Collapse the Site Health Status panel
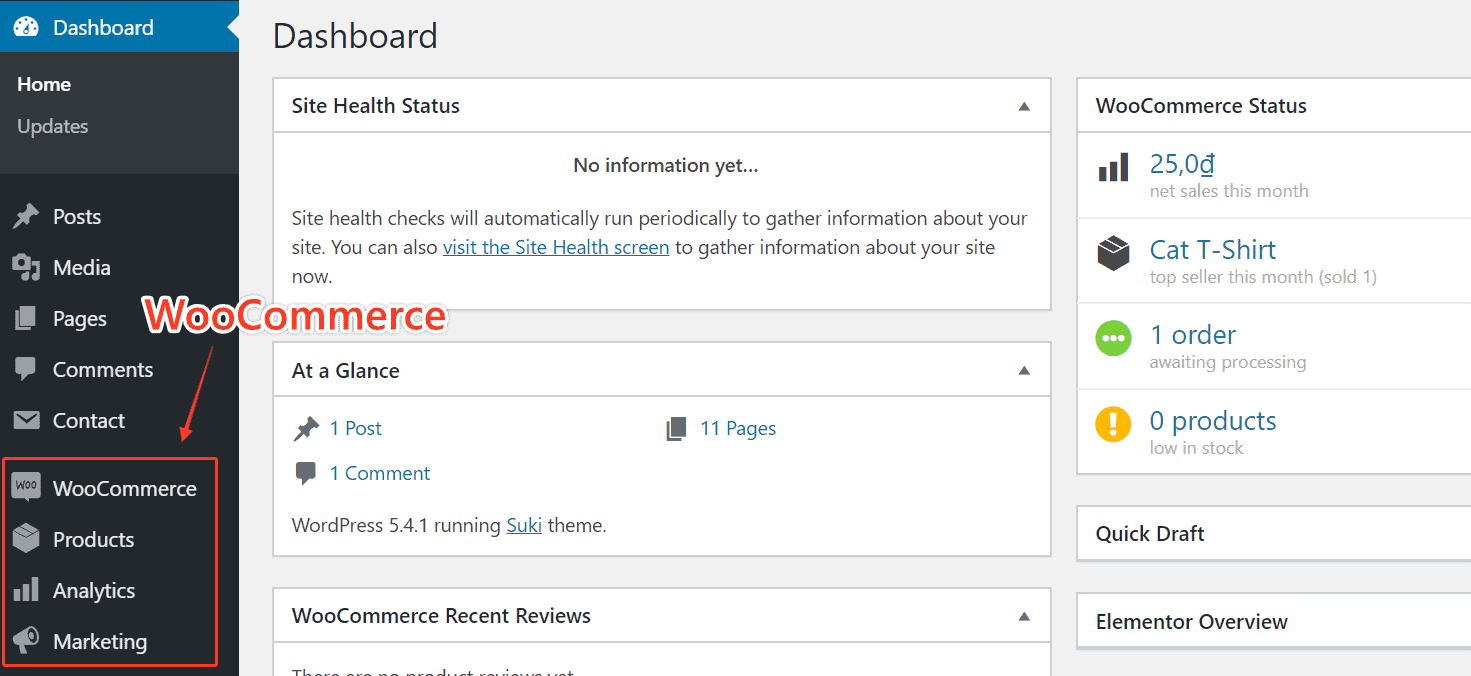The height and width of the screenshot is (676, 1471). click(x=1024, y=106)
